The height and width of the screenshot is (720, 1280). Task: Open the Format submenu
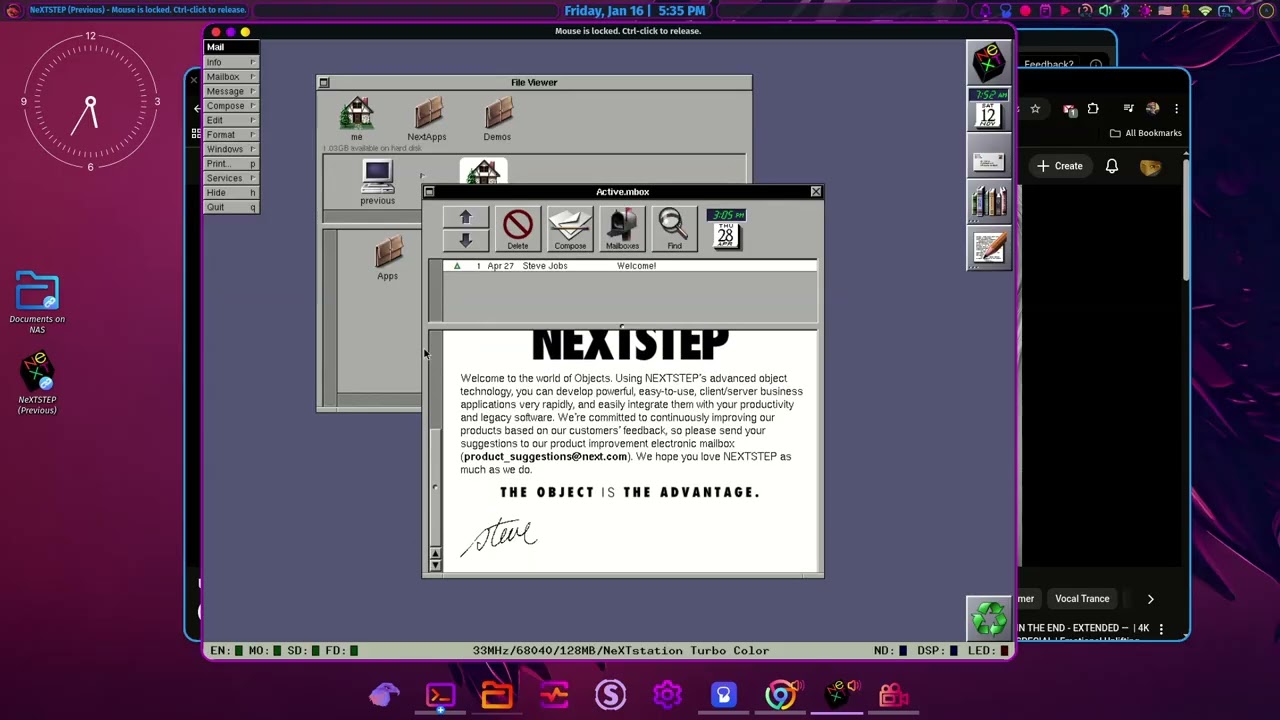tap(231, 134)
